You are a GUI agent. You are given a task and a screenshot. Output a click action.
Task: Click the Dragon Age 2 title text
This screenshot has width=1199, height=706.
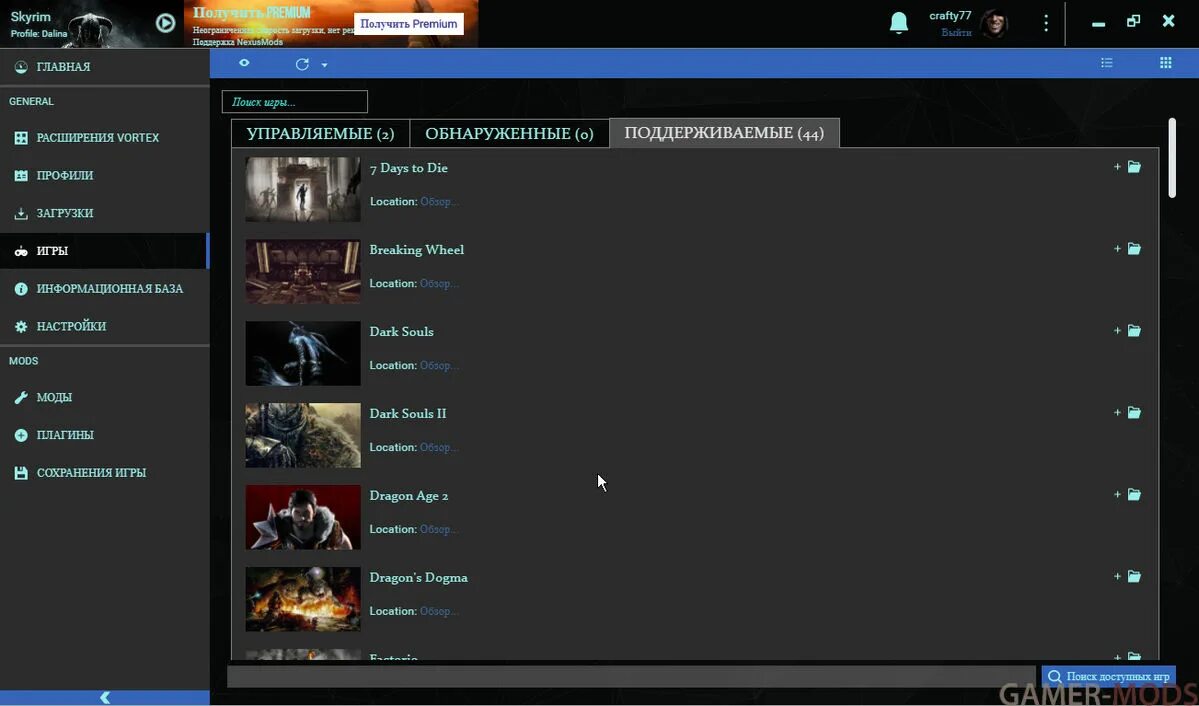tap(409, 496)
